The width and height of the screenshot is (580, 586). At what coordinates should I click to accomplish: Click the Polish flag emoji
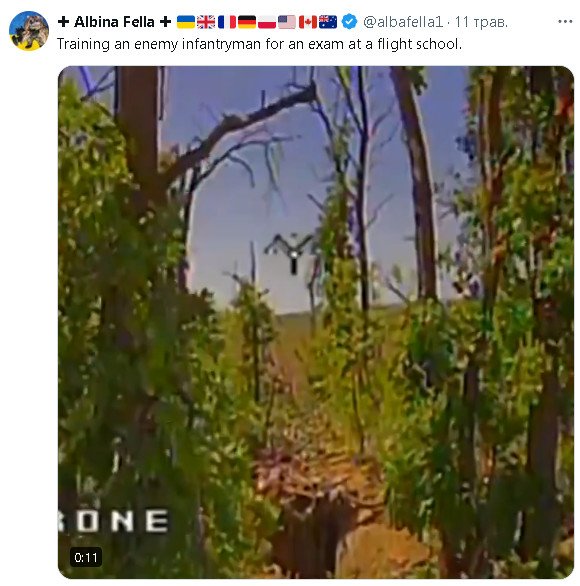coord(267,22)
